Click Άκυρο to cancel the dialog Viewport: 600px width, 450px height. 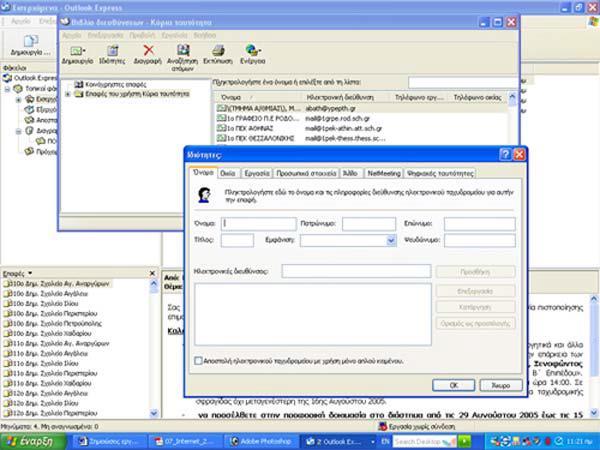pyautogui.click(x=501, y=385)
